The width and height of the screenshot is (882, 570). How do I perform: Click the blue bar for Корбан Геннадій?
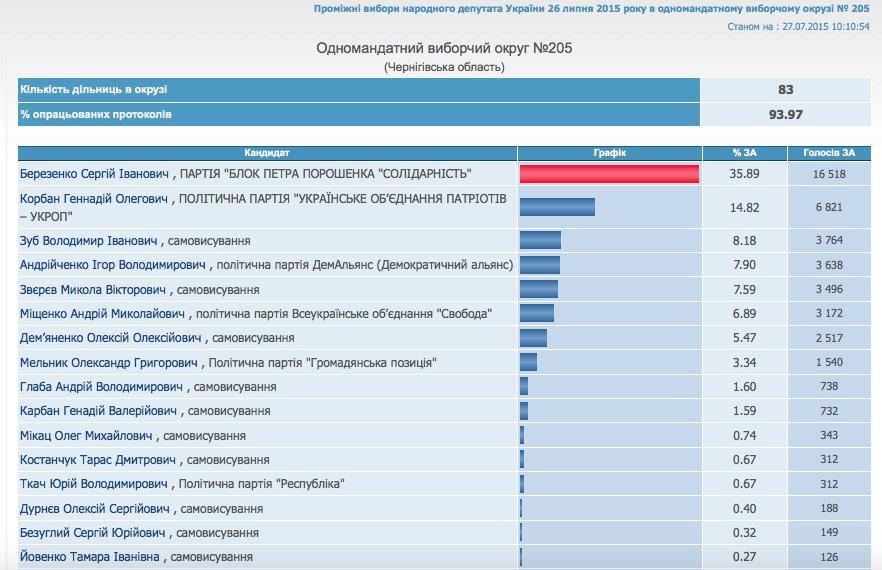[557, 207]
